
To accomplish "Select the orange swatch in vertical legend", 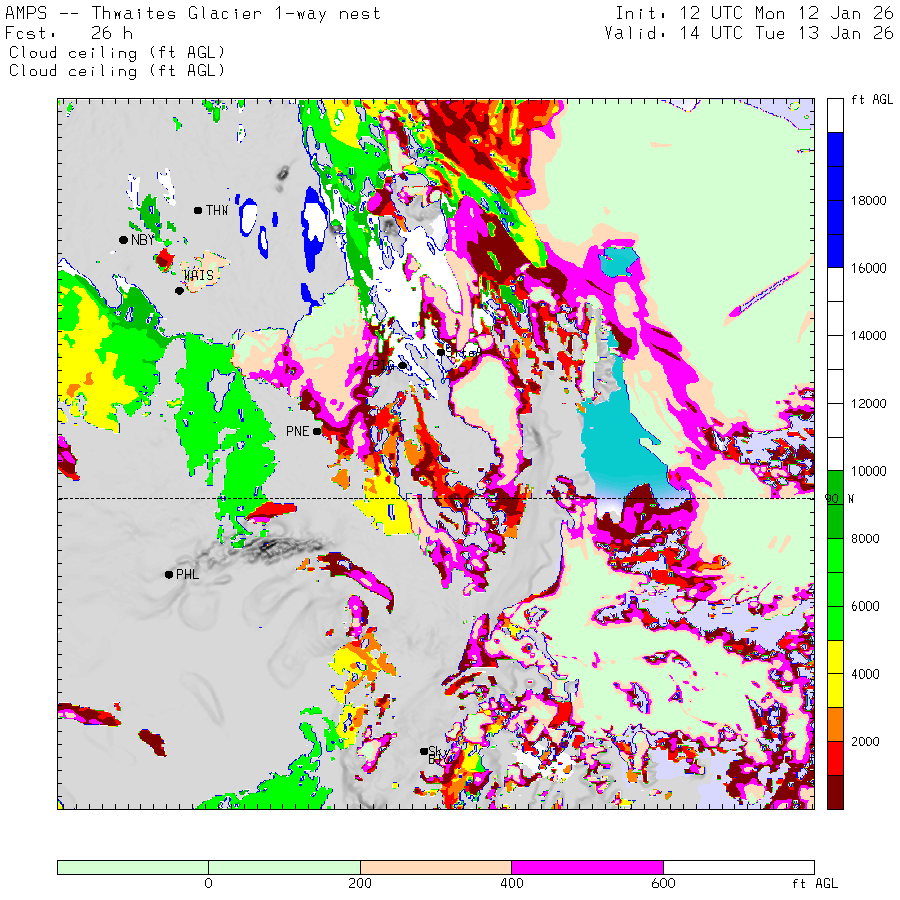I will 835,724.
